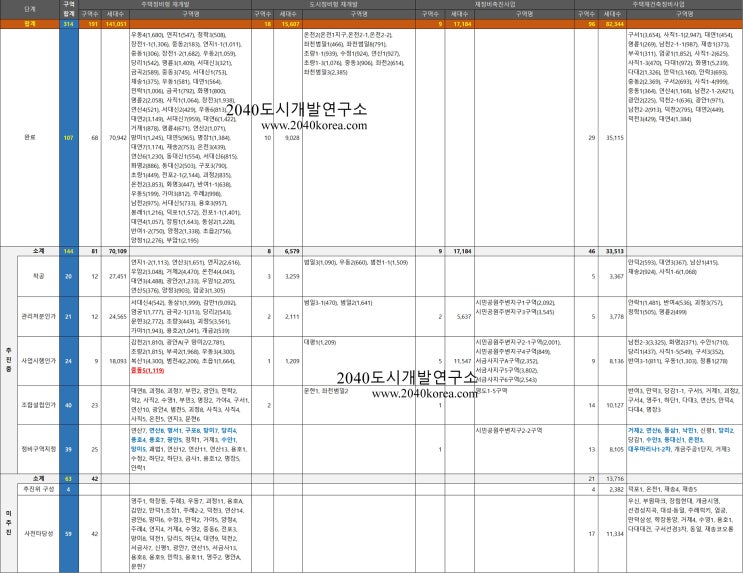Select the subtotal value 70,109
This screenshot has width=743, height=573.
pos(118,251)
